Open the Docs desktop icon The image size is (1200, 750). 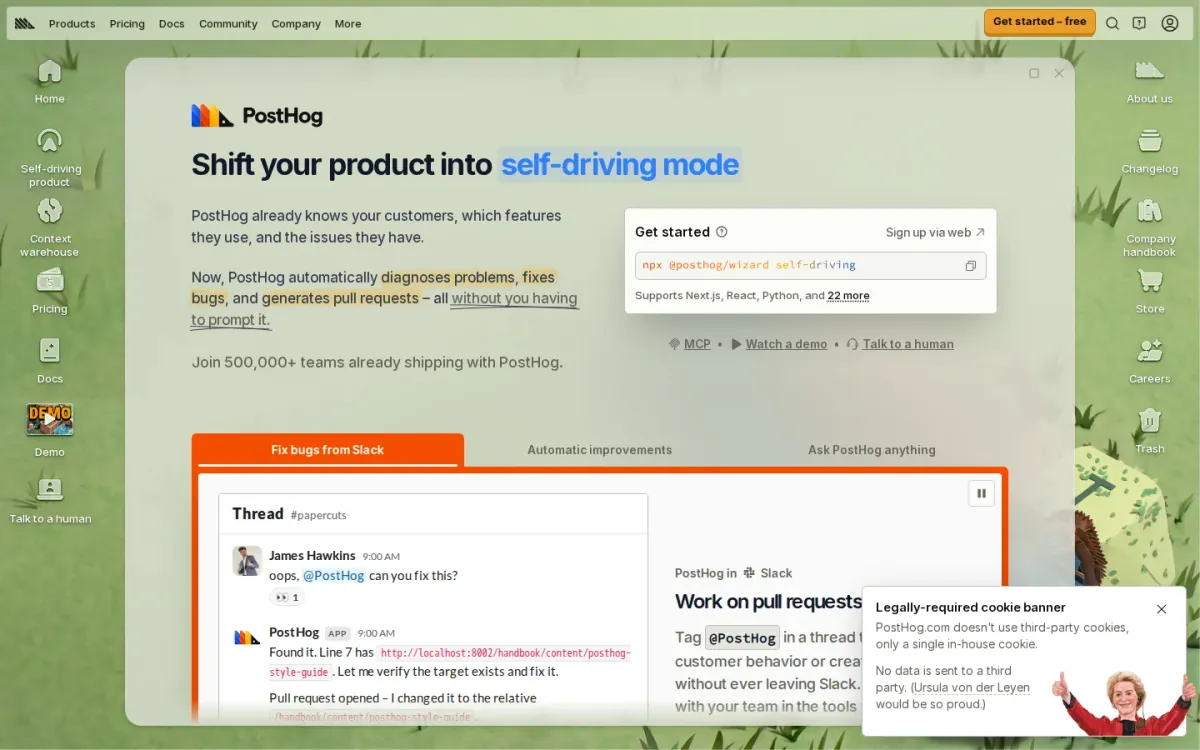click(49, 361)
